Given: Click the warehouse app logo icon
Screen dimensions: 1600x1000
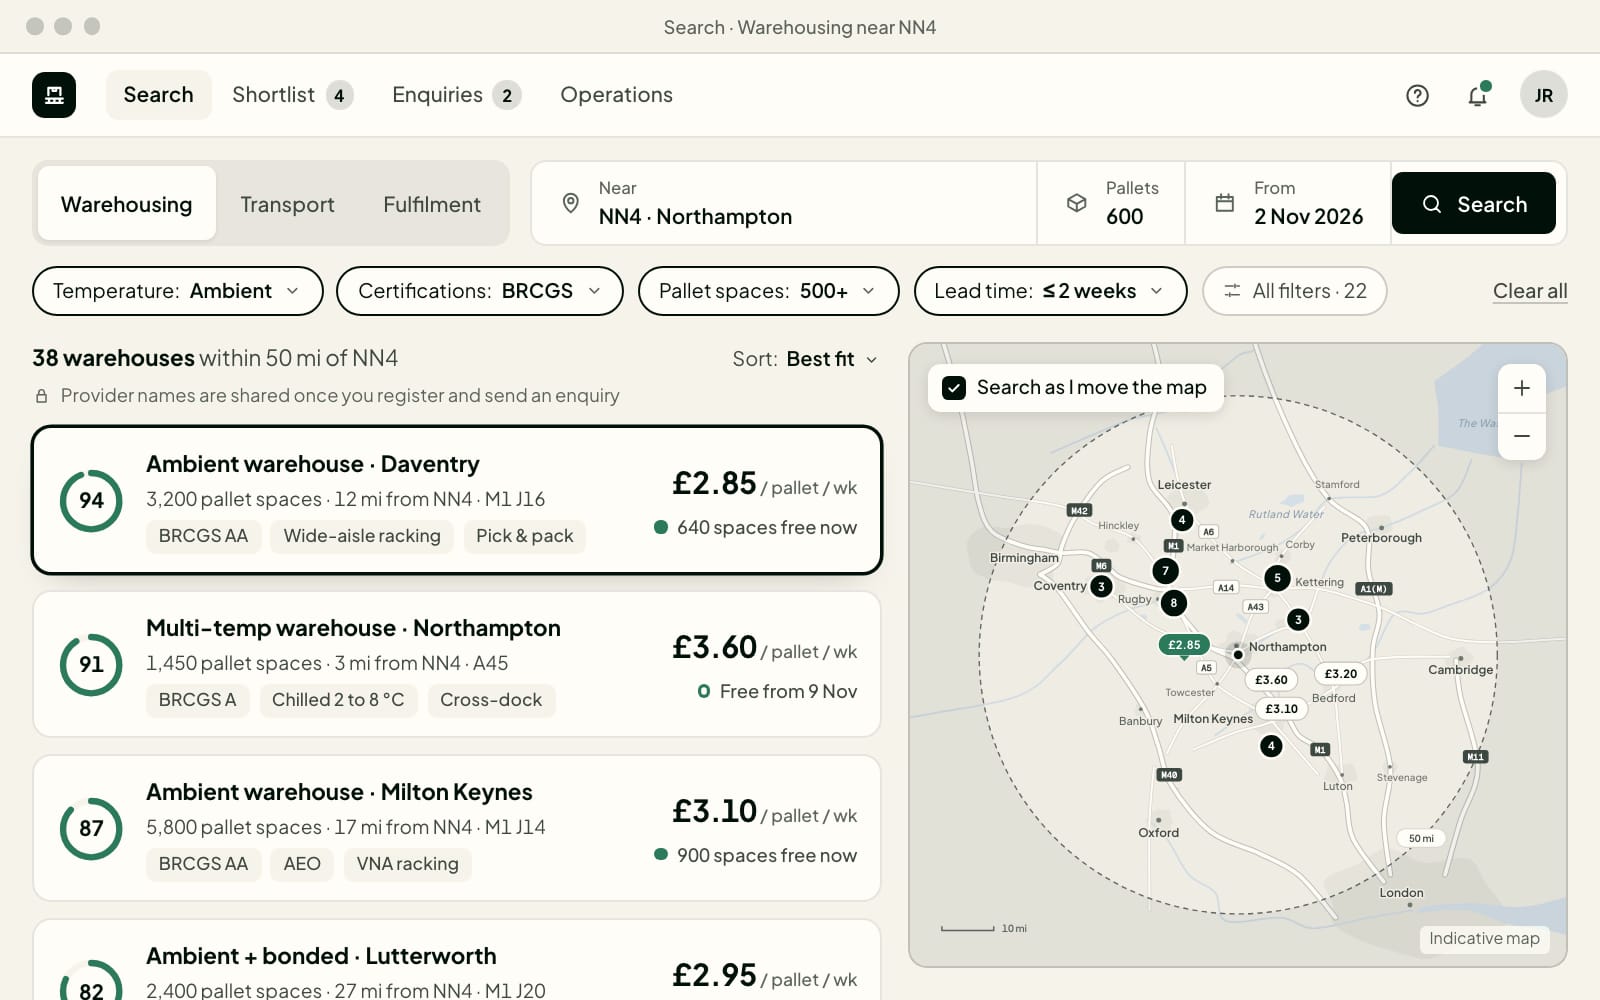Looking at the screenshot, I should click(x=54, y=95).
